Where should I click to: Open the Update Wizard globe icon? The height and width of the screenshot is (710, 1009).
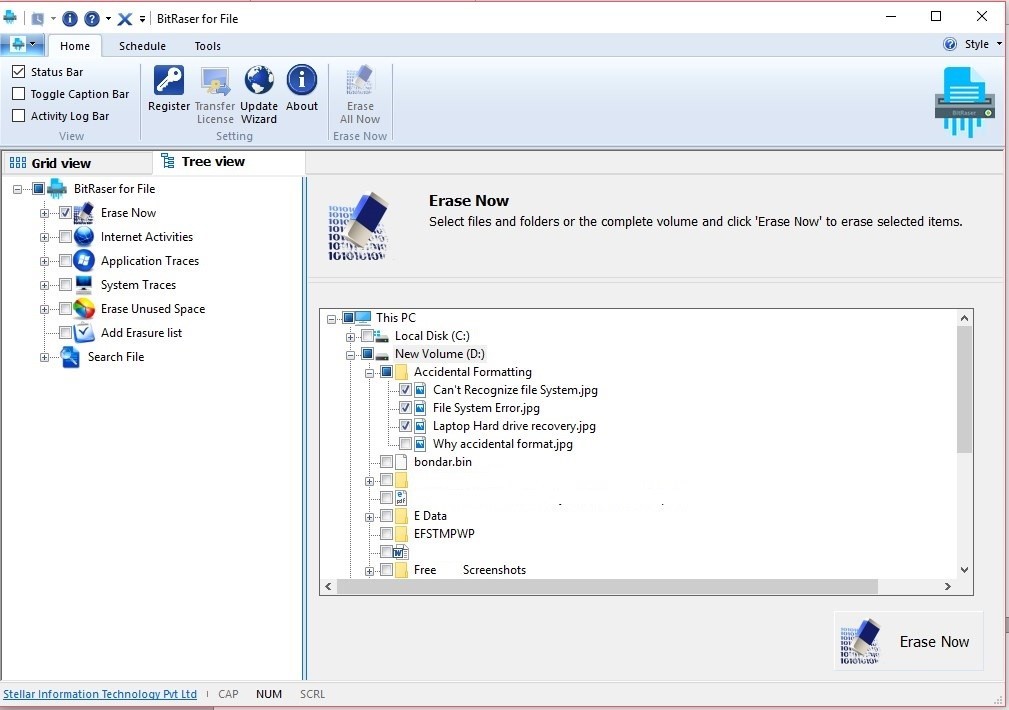point(258,82)
